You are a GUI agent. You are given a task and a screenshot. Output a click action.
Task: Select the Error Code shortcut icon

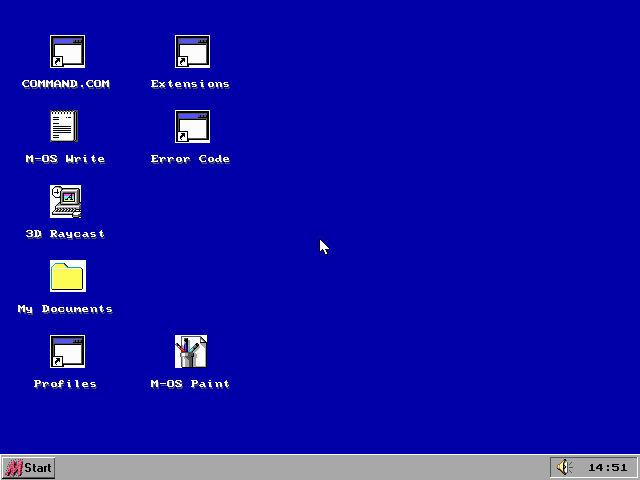192,127
